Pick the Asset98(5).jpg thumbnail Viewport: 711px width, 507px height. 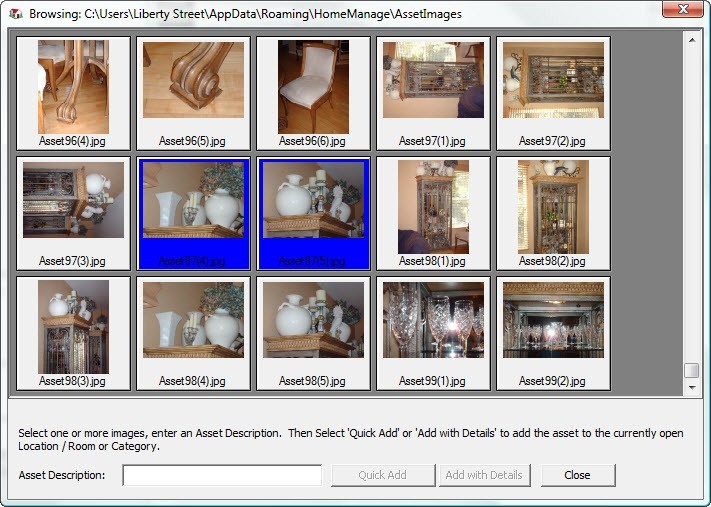(313, 333)
